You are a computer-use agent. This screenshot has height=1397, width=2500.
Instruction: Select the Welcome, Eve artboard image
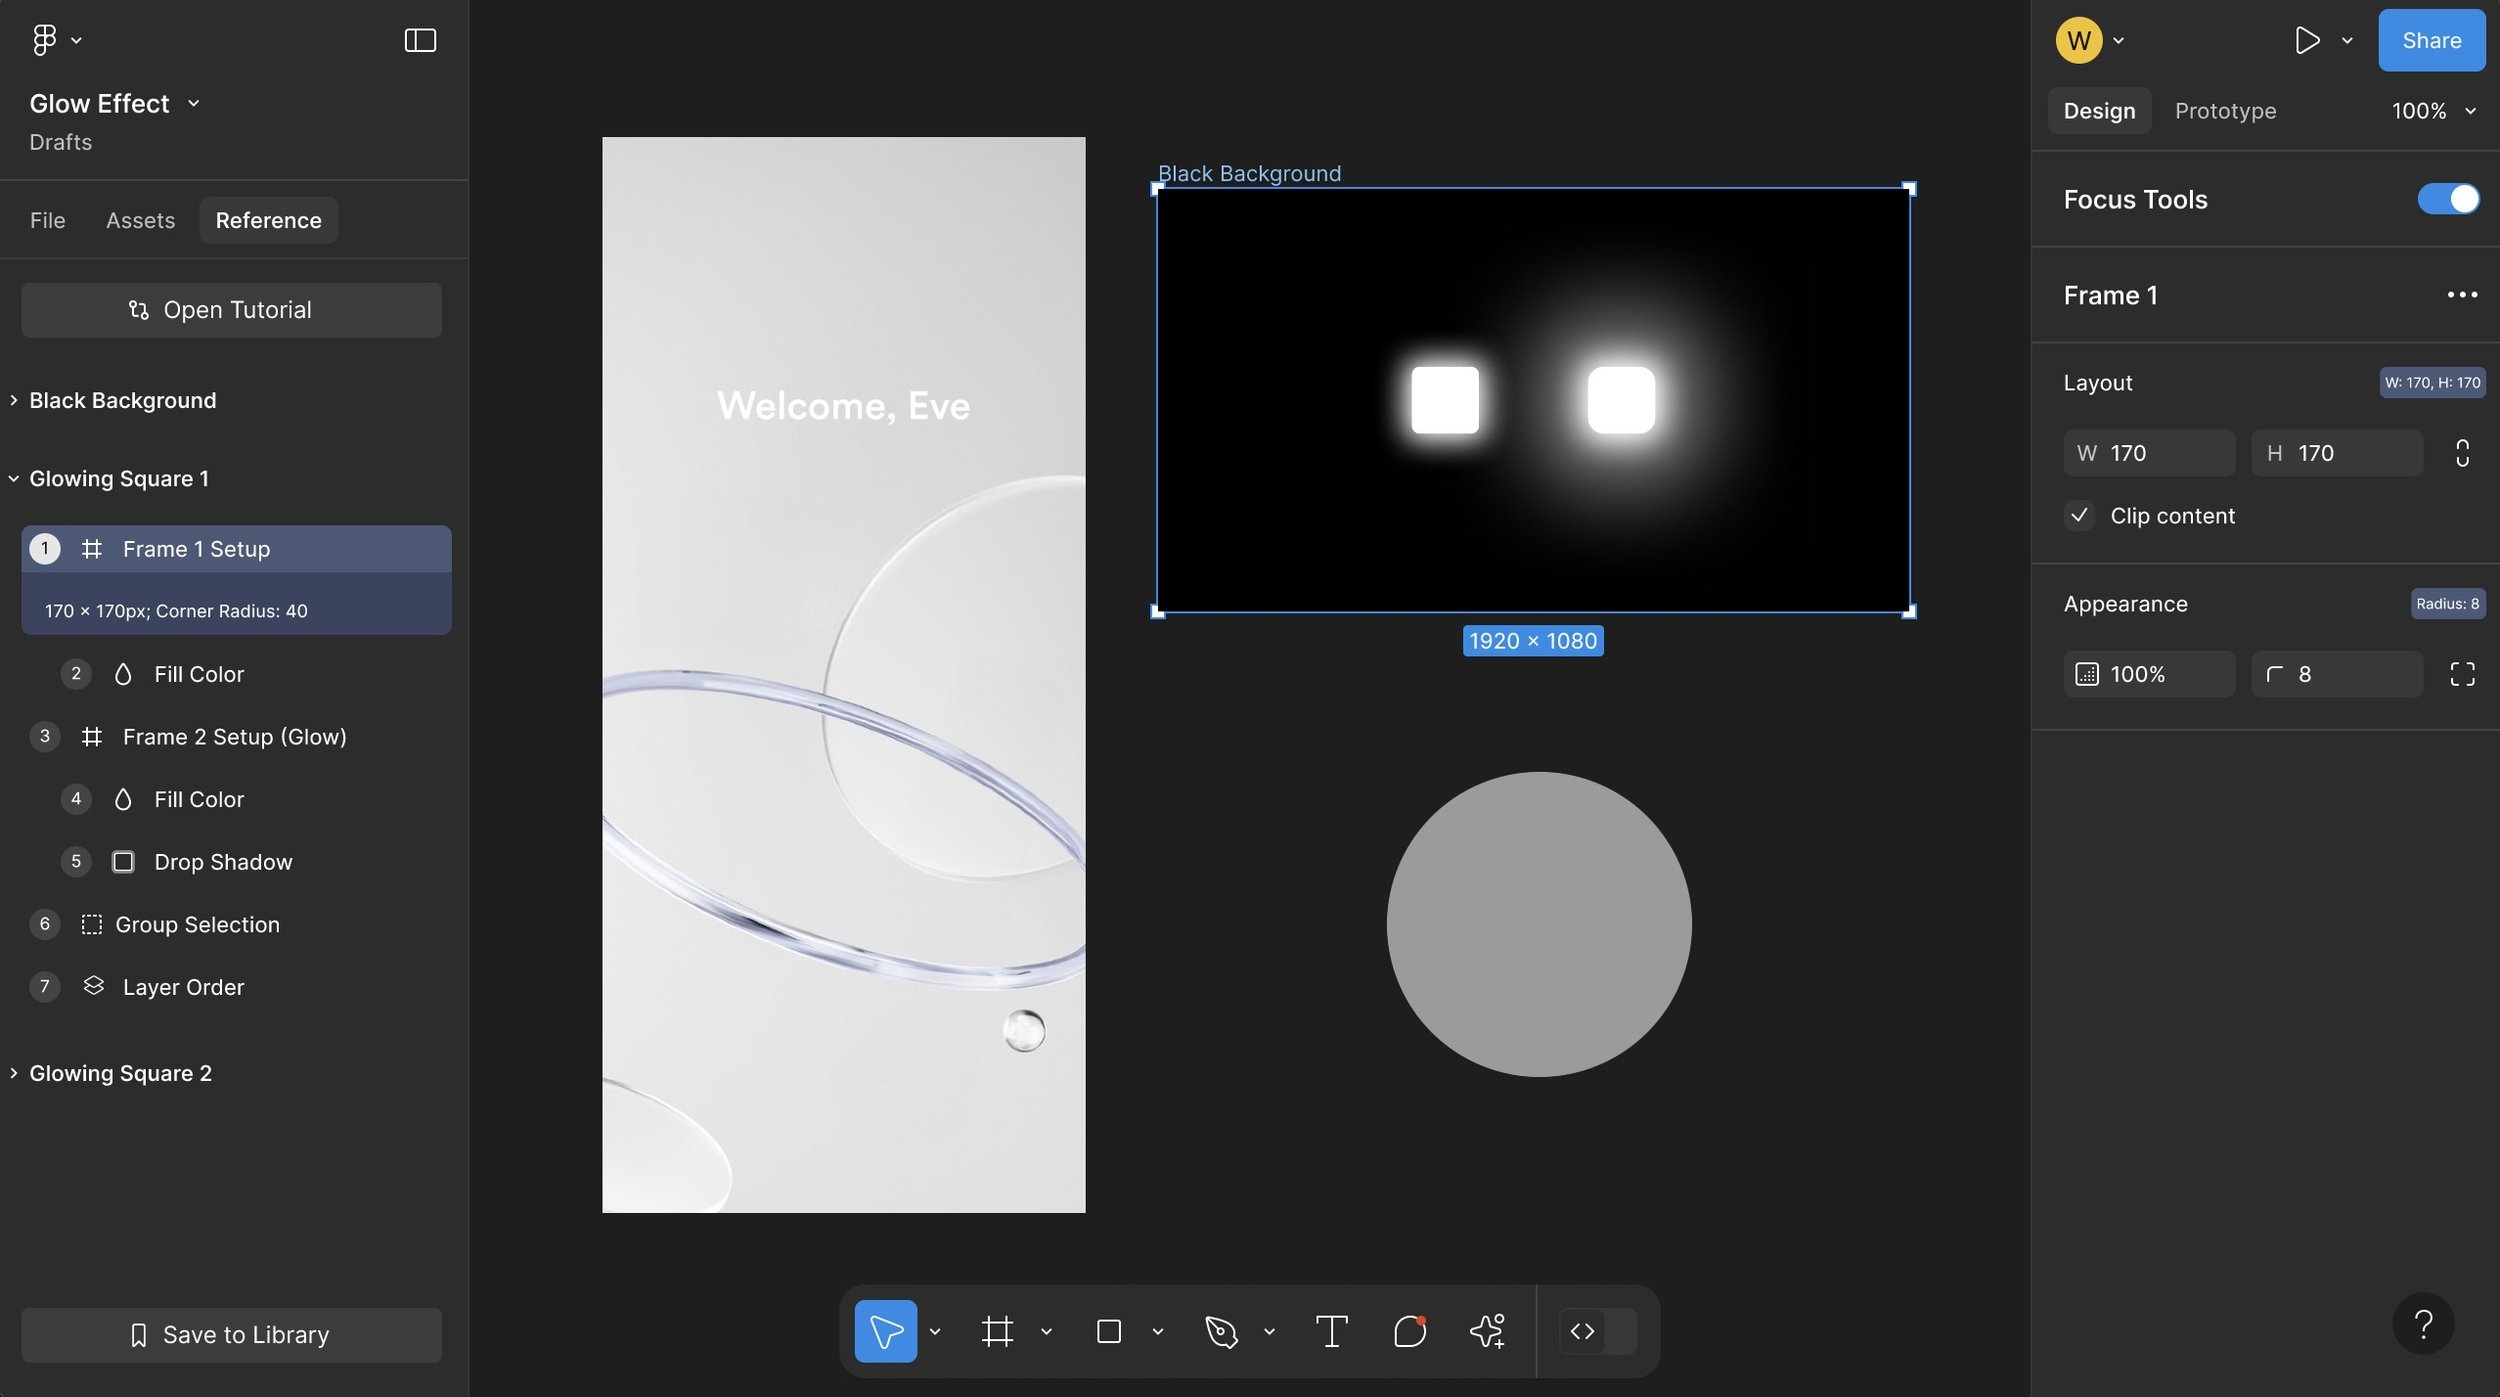(843, 675)
